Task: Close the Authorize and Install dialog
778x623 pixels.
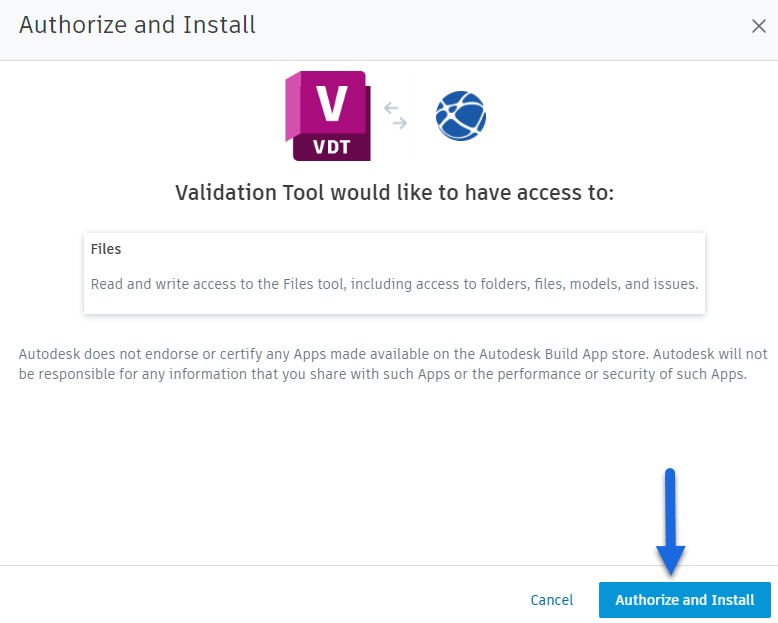Action: pyautogui.click(x=759, y=26)
